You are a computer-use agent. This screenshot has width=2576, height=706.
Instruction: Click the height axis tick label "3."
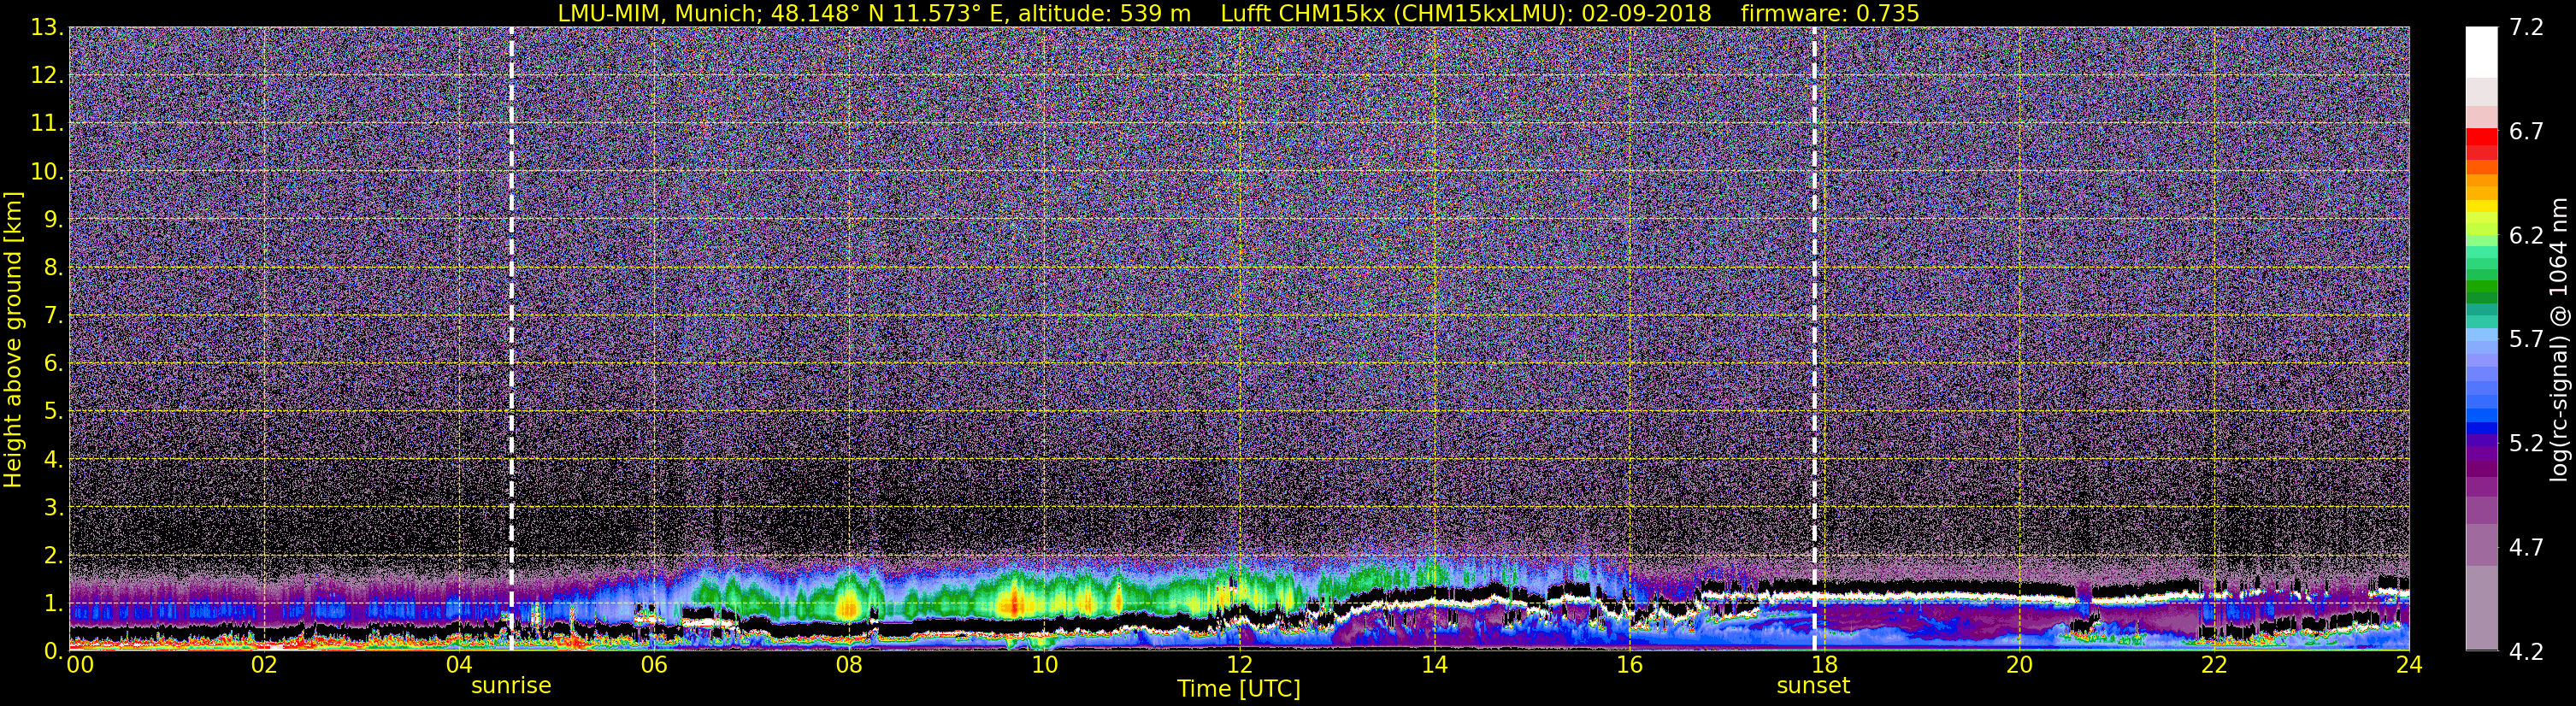53,507
